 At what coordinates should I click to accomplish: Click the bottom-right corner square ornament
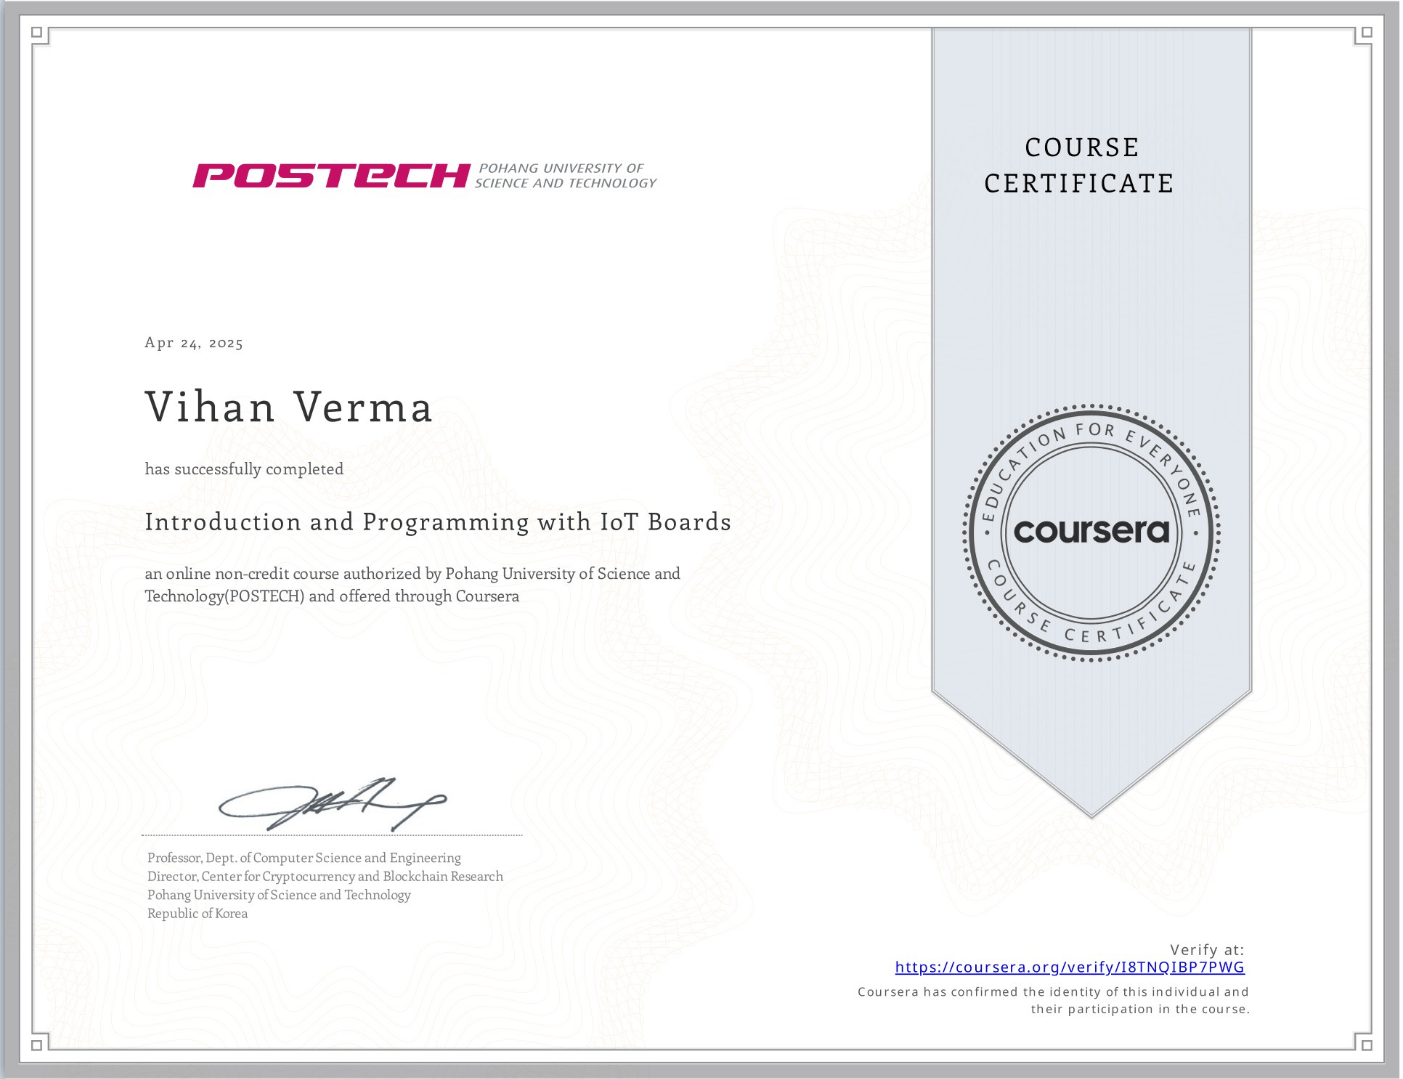(1366, 1045)
